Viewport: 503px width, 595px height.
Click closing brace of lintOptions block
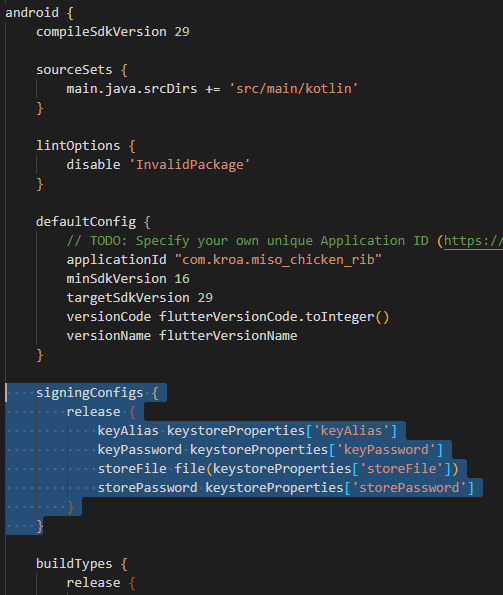39,184
